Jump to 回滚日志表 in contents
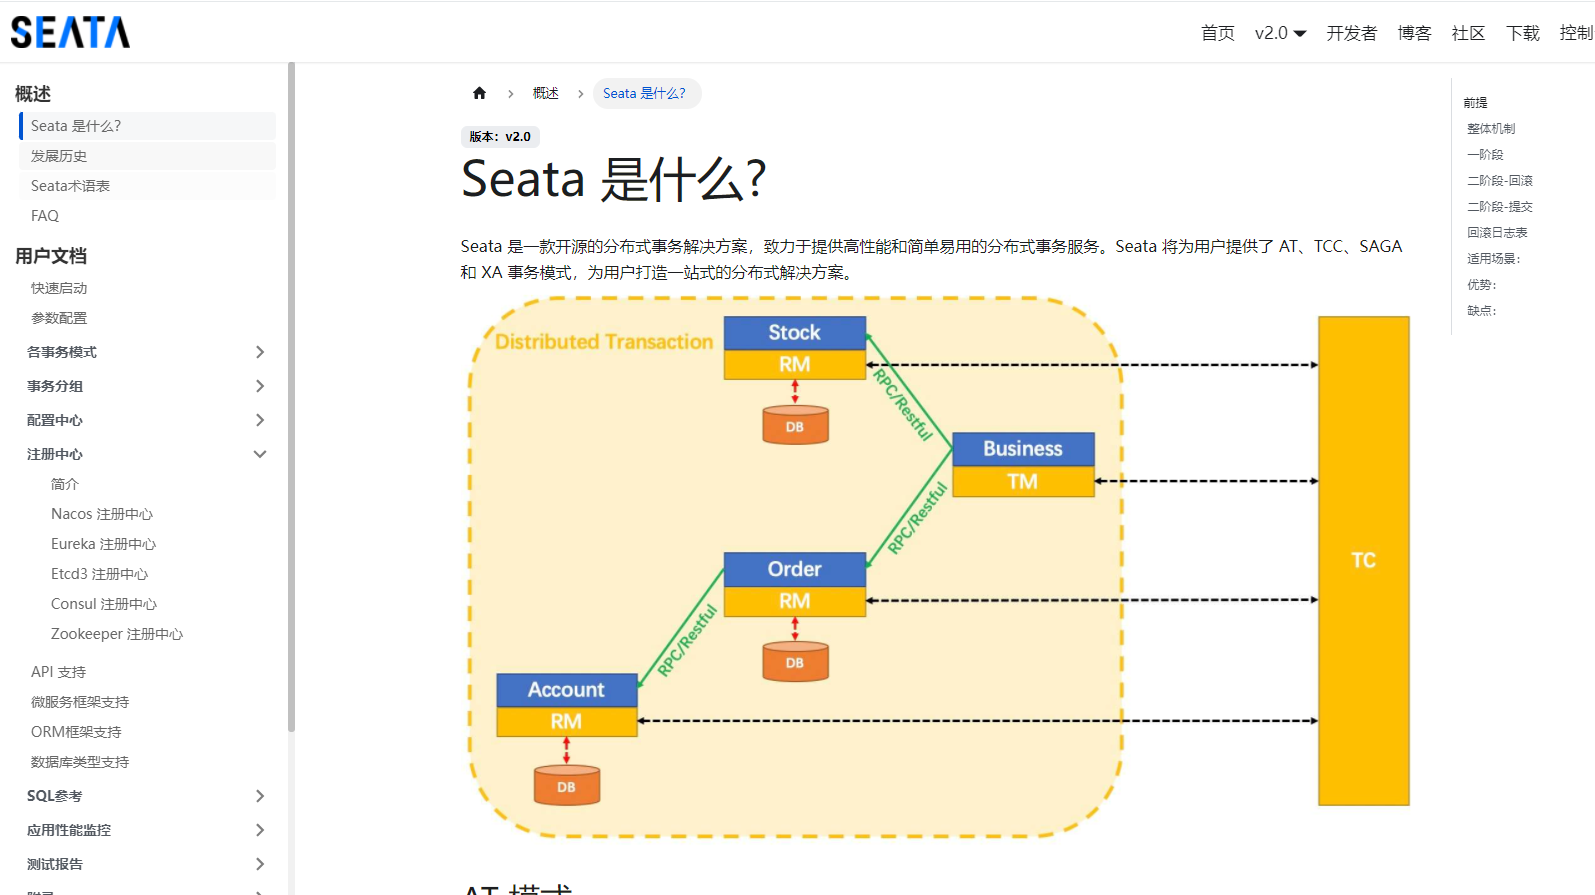 [1497, 233]
